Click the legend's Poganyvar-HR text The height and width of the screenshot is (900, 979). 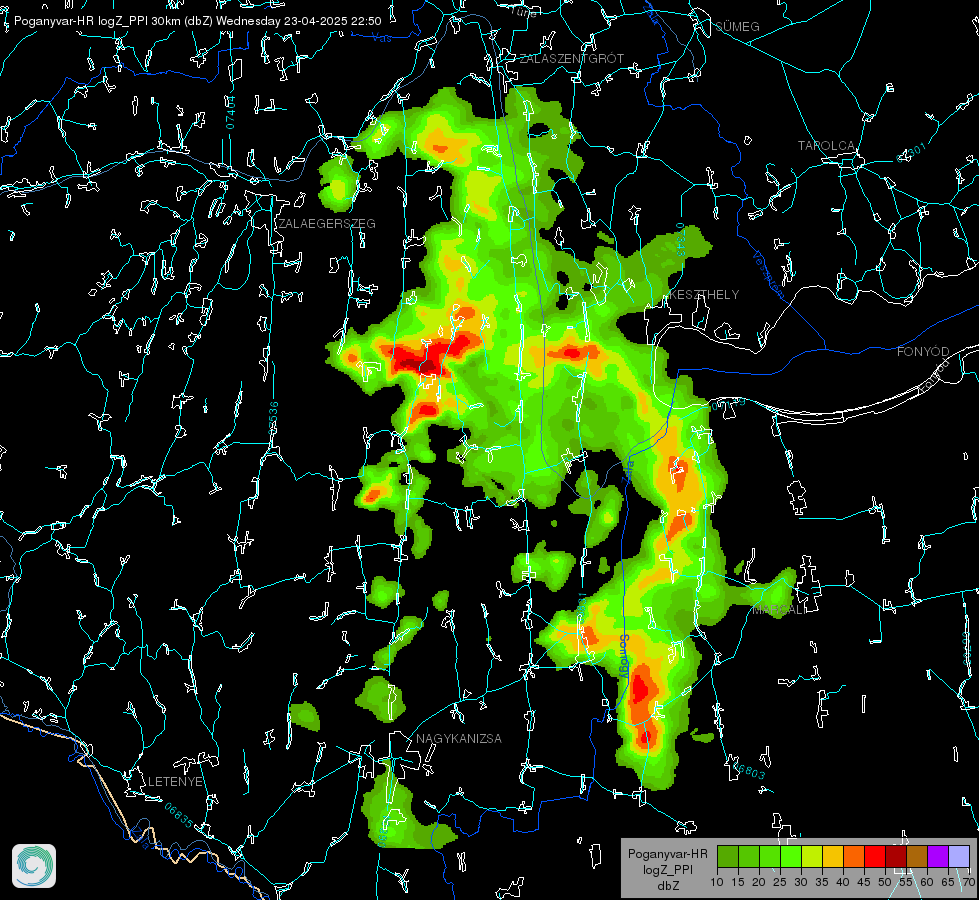click(x=667, y=853)
